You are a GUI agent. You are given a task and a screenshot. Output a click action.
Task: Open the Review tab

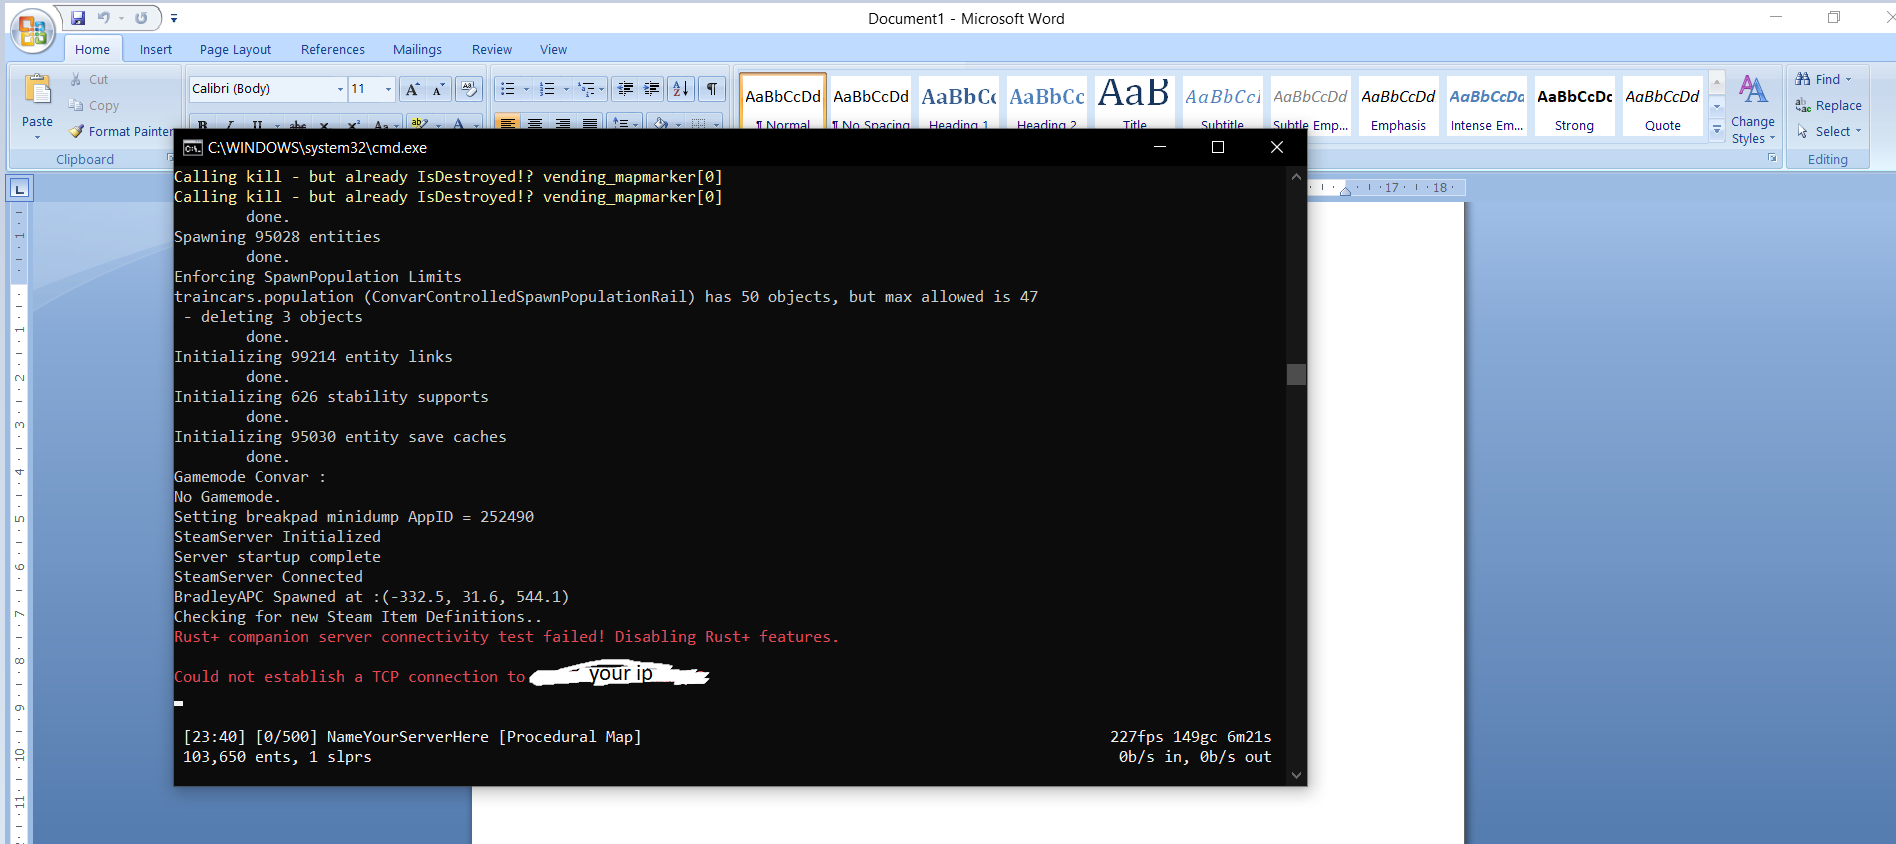pyautogui.click(x=492, y=49)
